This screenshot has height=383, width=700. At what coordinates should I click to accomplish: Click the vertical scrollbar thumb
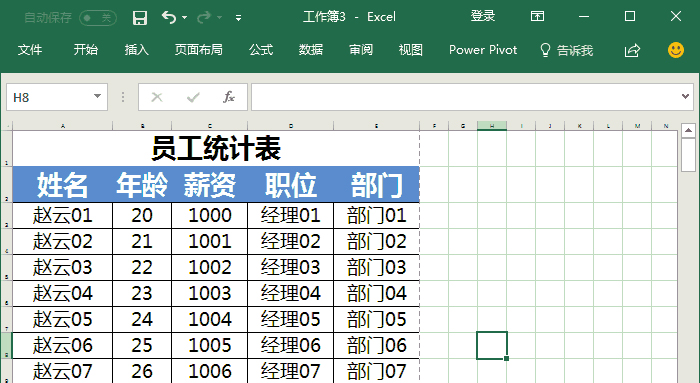pos(688,155)
